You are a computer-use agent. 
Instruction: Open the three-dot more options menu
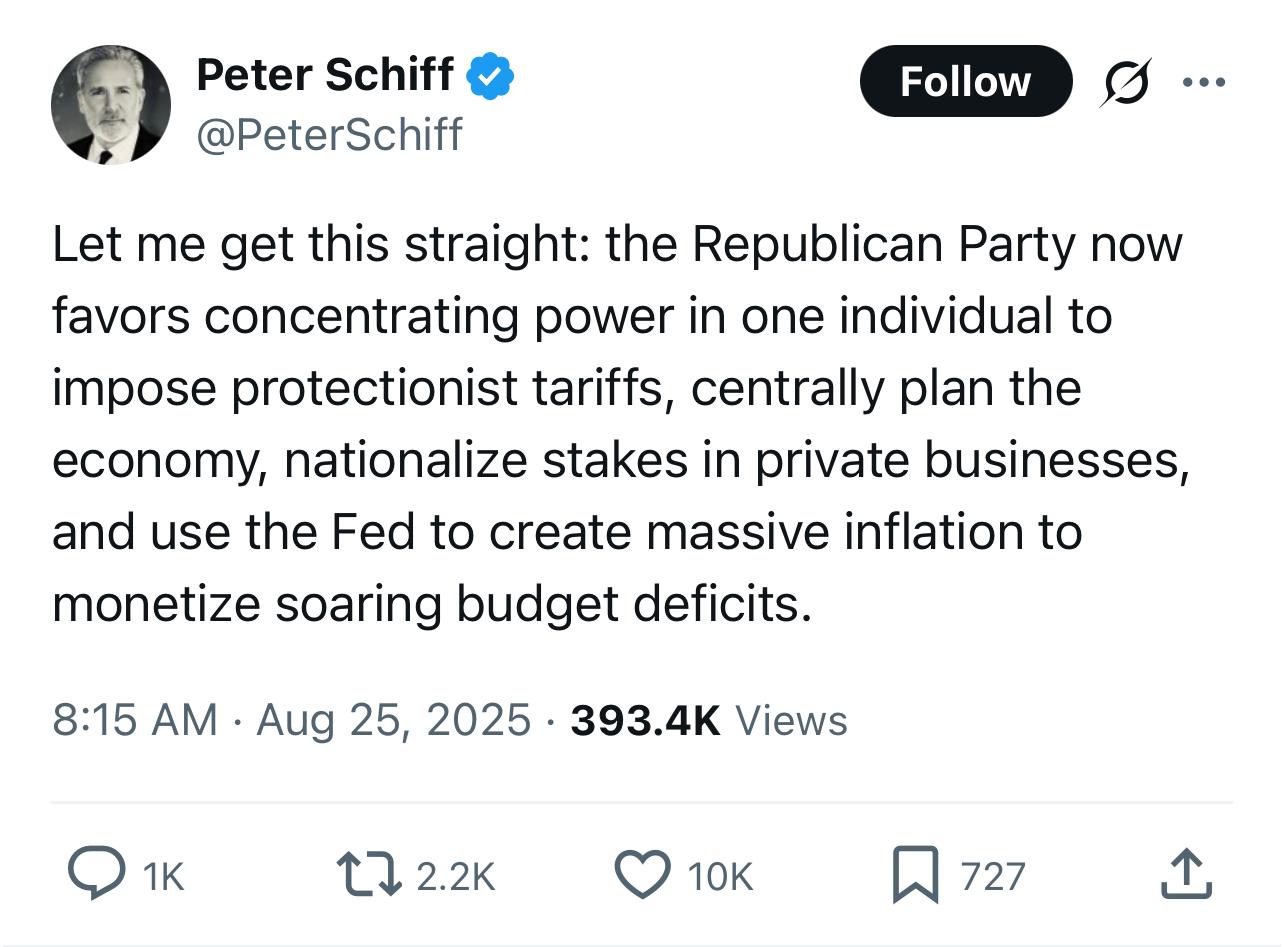[x=1203, y=82]
